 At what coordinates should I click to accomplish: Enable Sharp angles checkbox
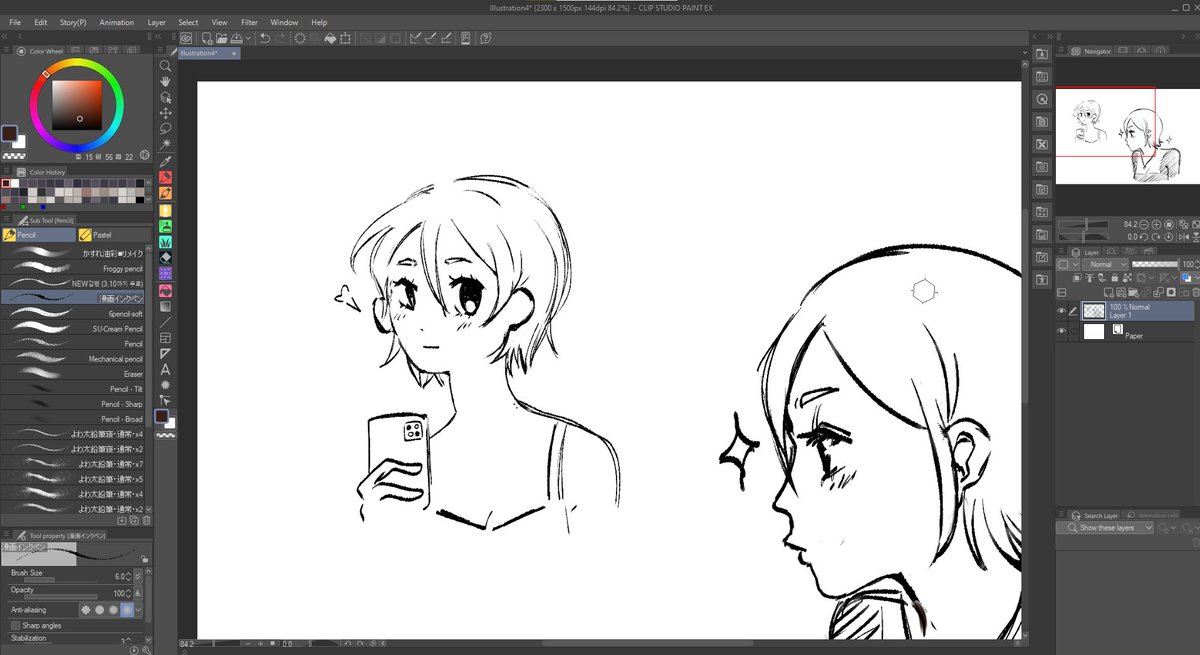[x=15, y=625]
